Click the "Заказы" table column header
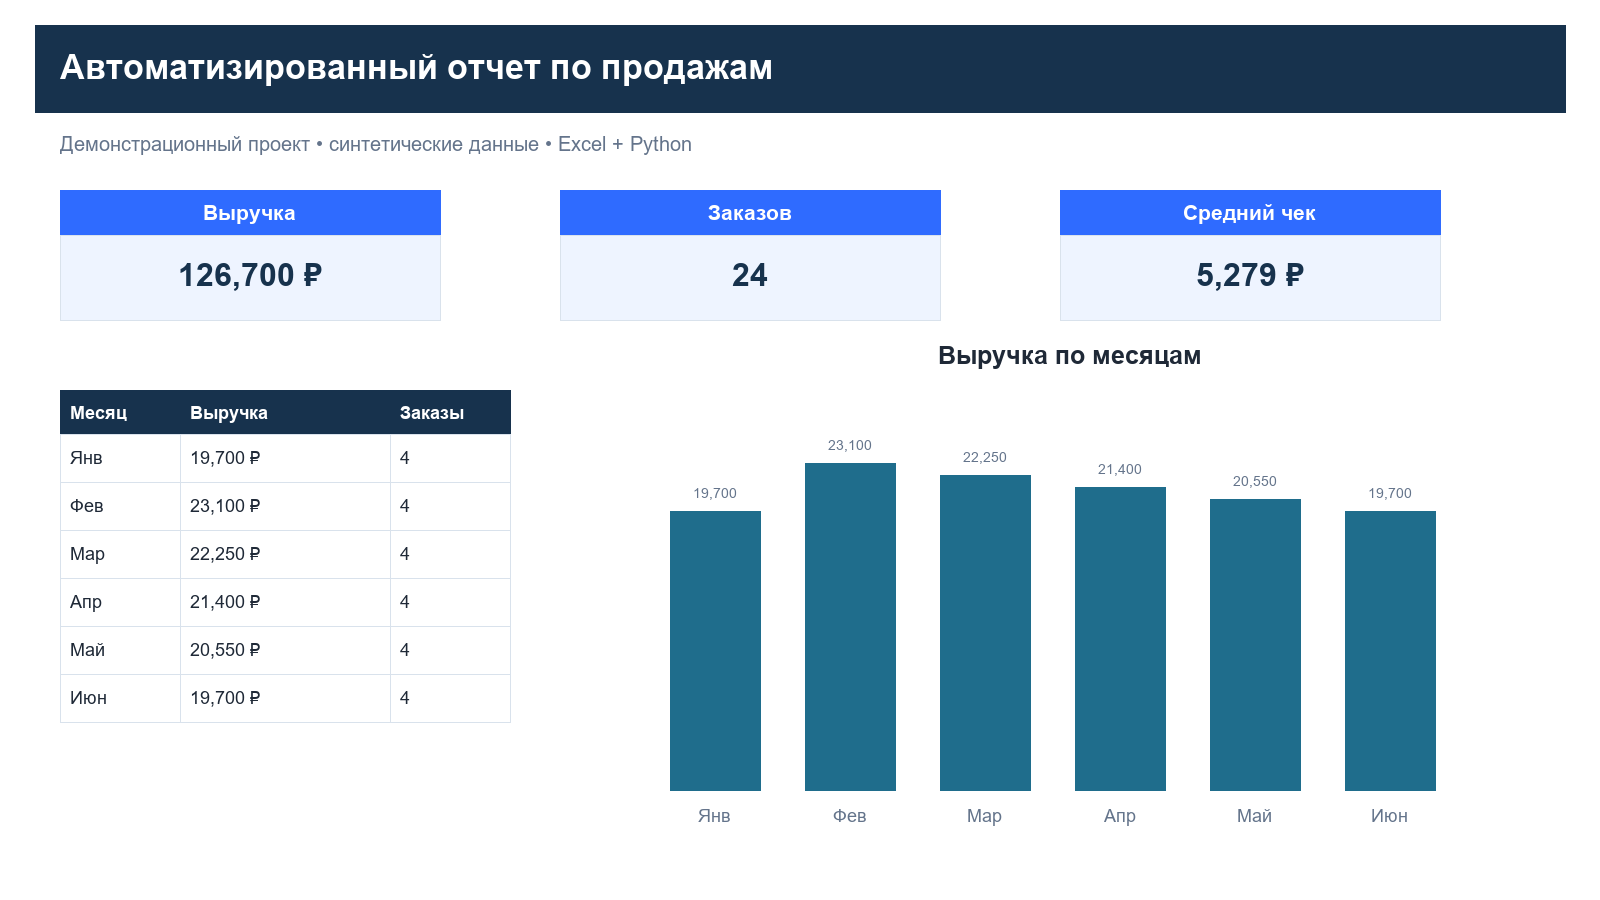 pos(450,413)
